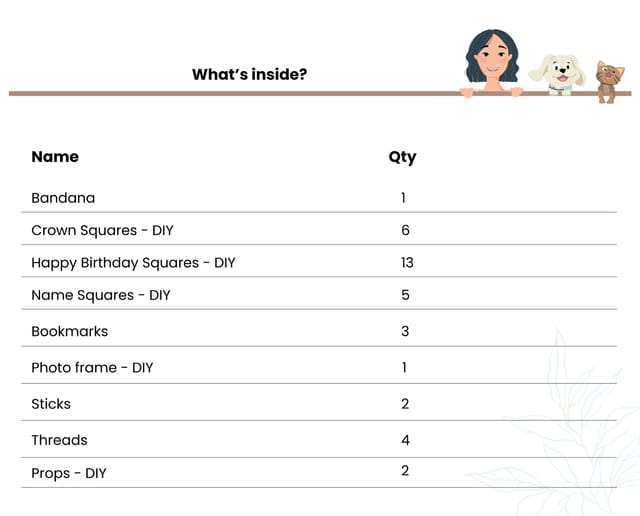Select the Crown Squares - DIY item
The image size is (640, 516).
(102, 230)
